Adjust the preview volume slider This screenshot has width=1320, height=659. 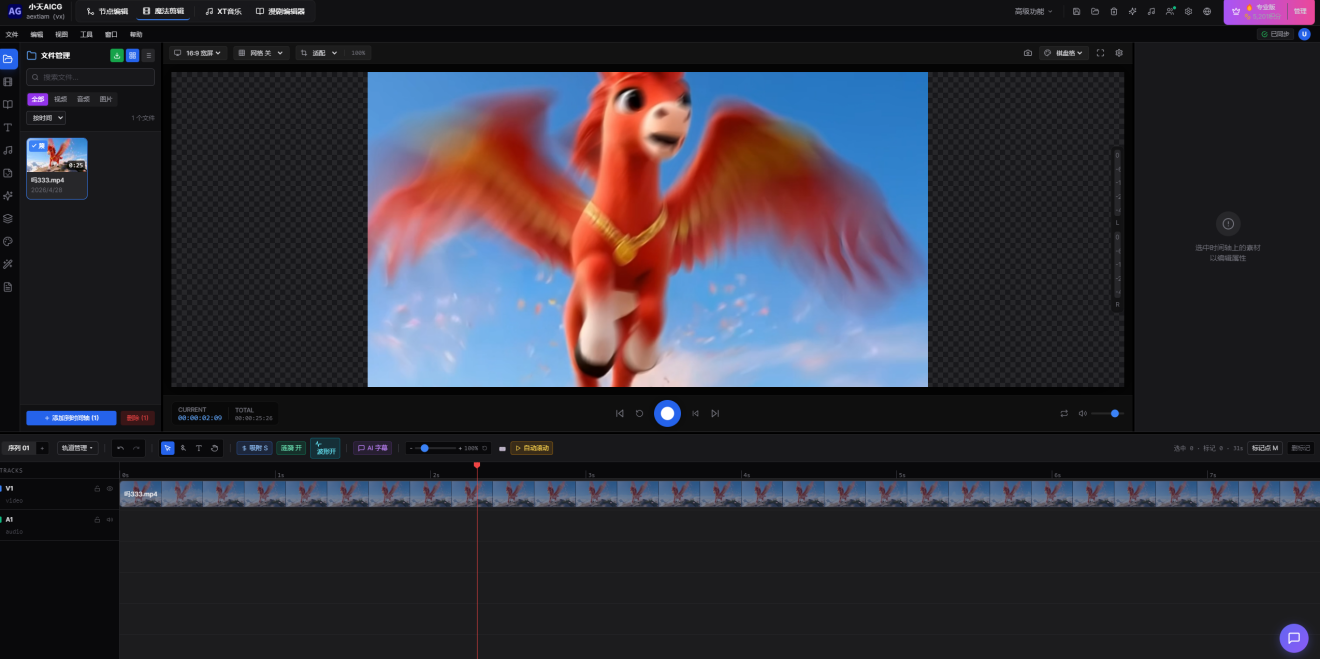click(x=1107, y=413)
